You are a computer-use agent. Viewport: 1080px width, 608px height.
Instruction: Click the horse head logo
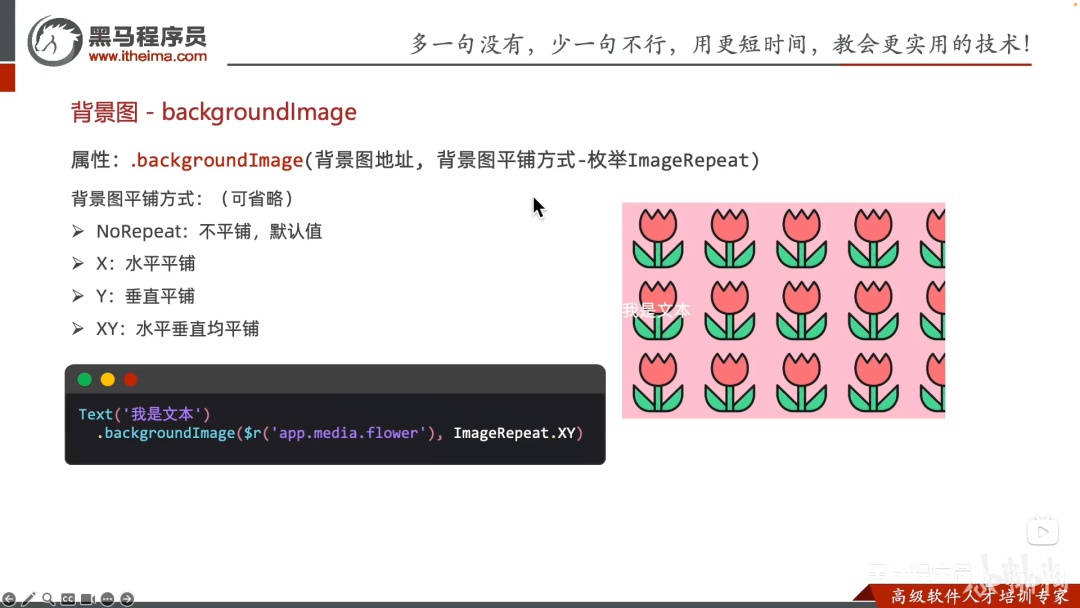click(x=55, y=41)
